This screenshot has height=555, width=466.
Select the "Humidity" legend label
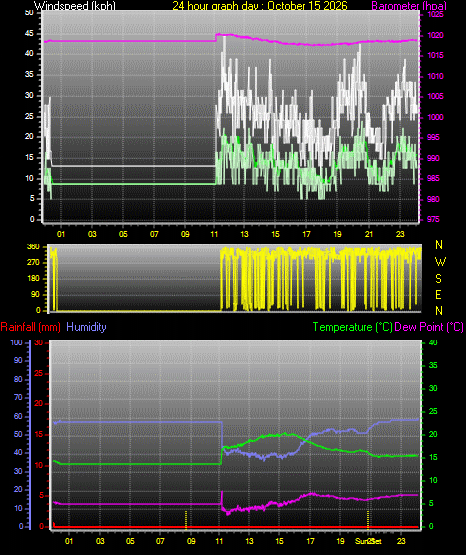[x=86, y=327]
